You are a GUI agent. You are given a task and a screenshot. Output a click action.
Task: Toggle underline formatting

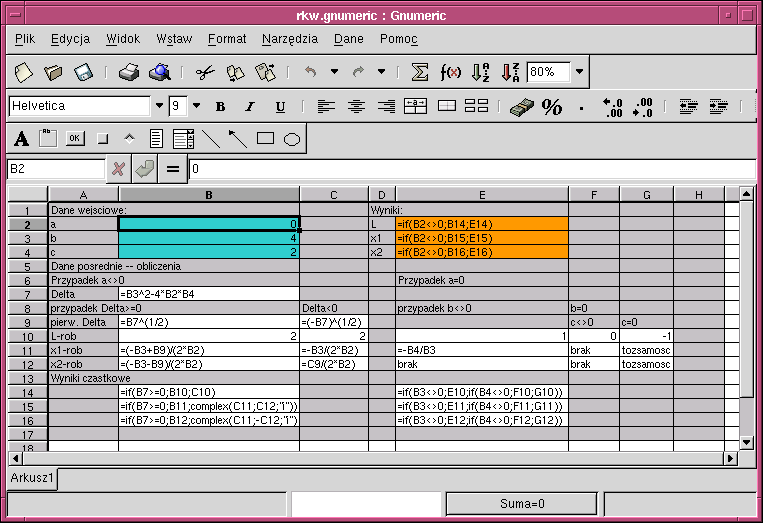pos(280,107)
